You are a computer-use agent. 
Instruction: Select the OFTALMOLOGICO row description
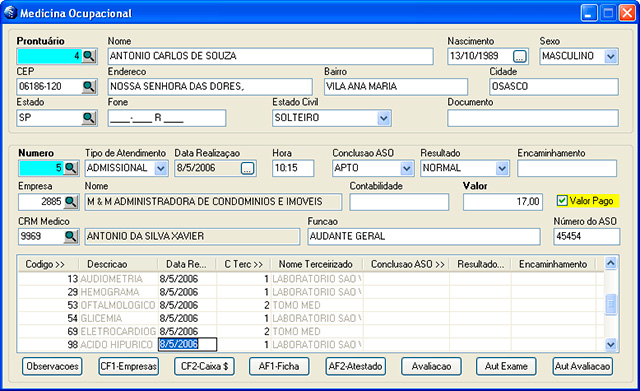[118, 305]
